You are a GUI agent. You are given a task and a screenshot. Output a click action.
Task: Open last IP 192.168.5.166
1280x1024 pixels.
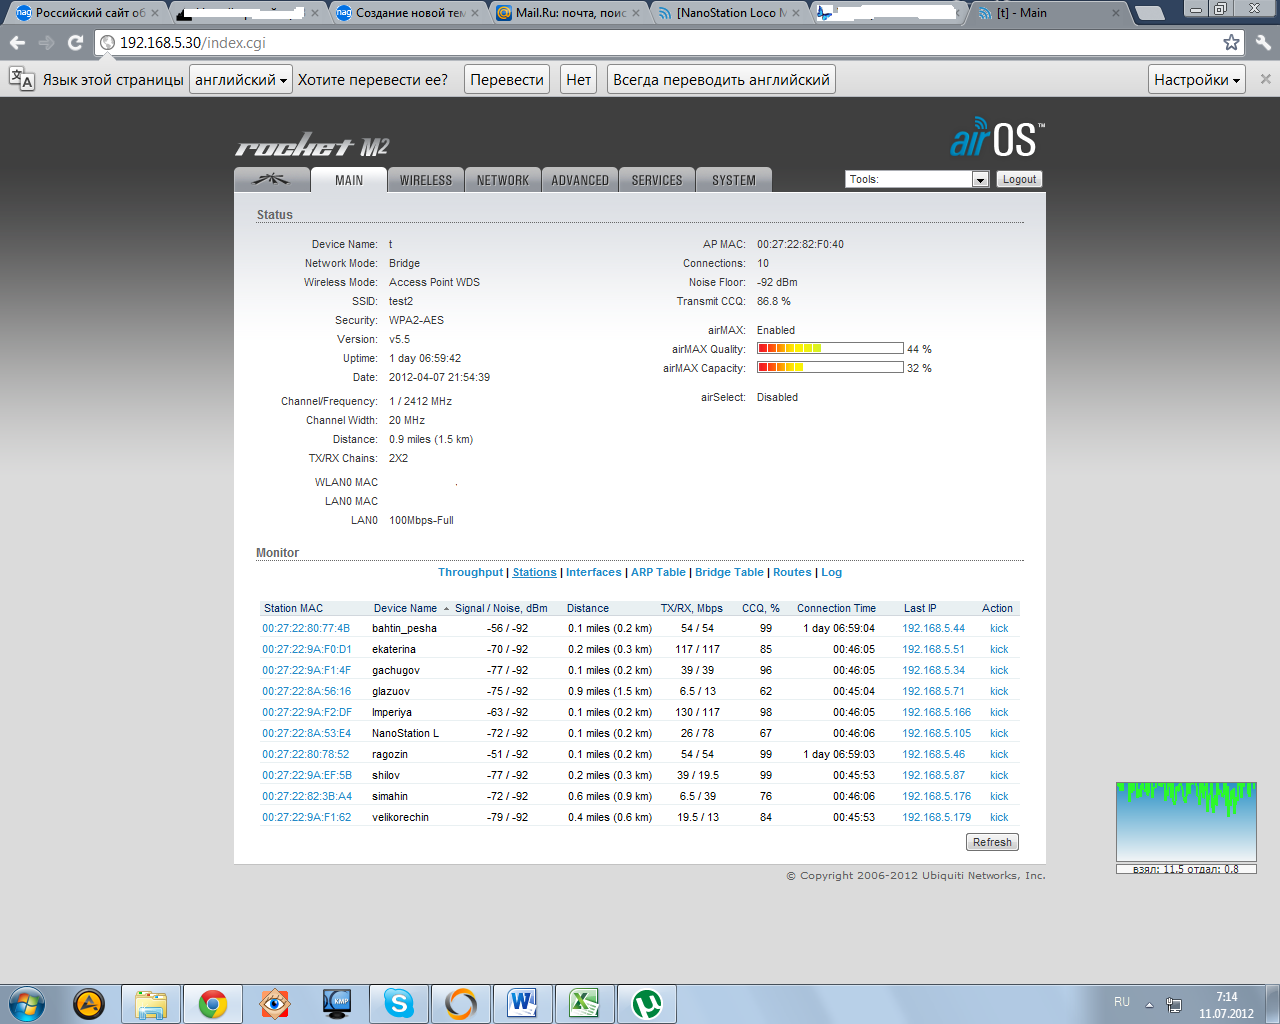tap(936, 712)
